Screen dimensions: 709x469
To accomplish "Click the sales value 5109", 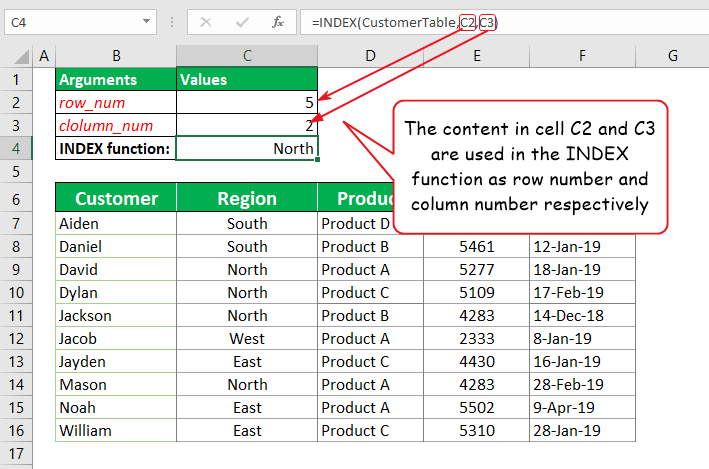I will click(x=477, y=293).
